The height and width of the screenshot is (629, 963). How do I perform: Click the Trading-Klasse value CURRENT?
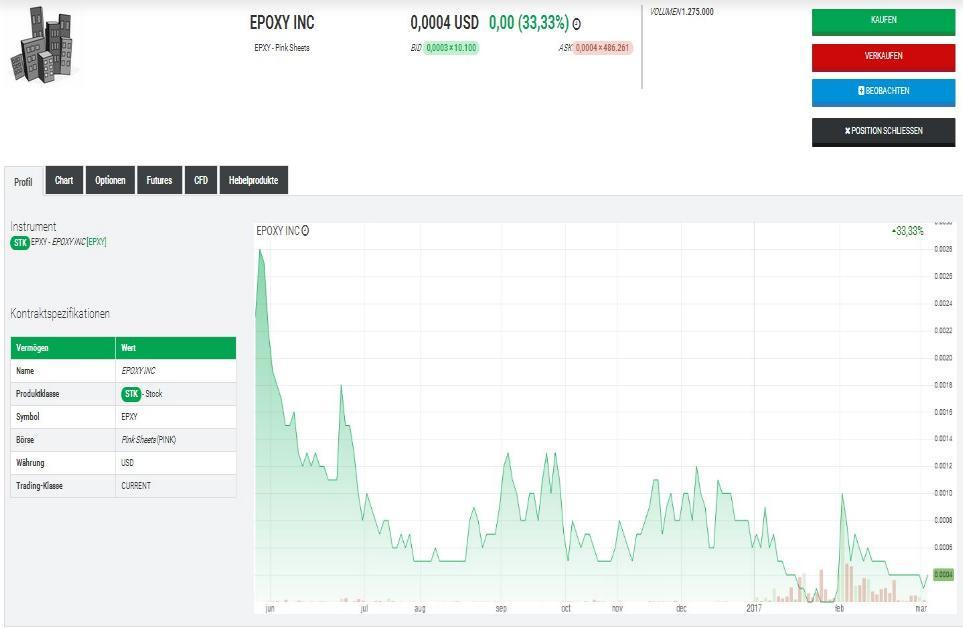pyautogui.click(x=136, y=486)
